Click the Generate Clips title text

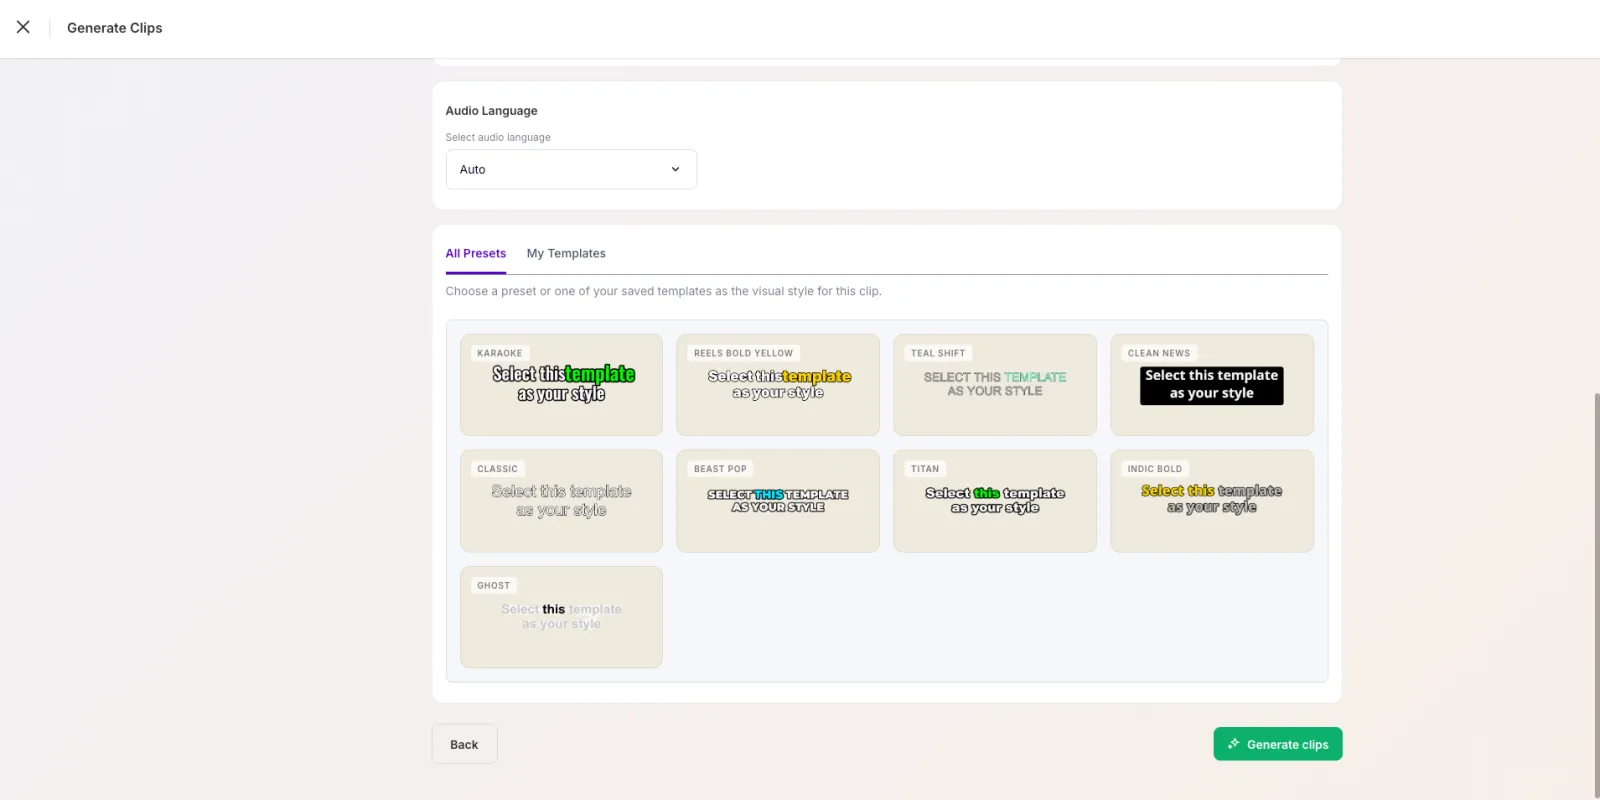(x=115, y=28)
